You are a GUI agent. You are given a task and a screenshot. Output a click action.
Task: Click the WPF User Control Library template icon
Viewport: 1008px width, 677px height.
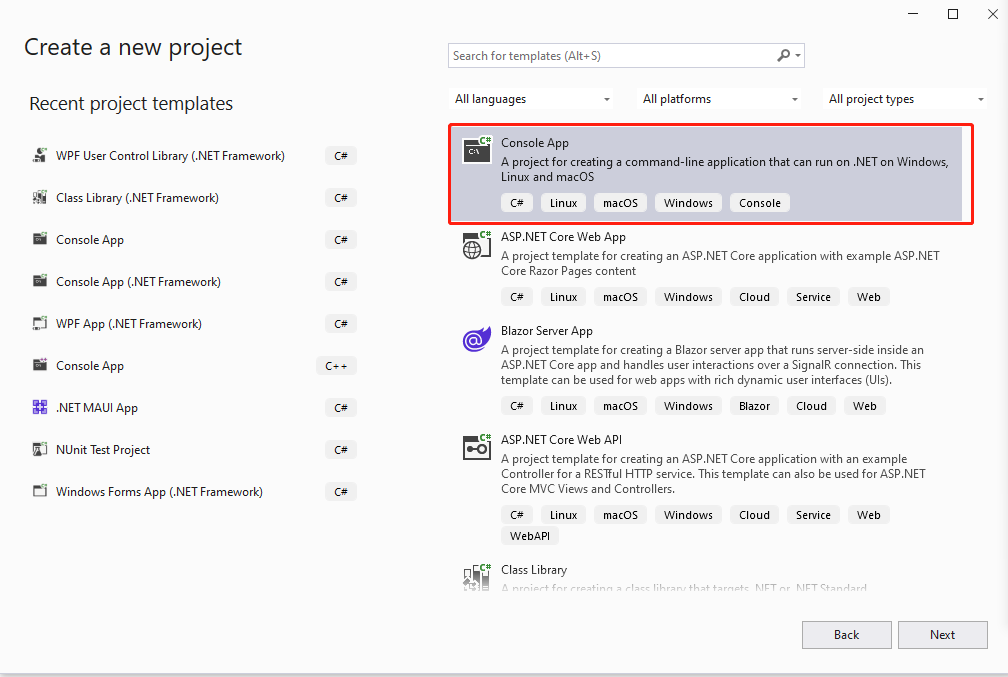pyautogui.click(x=40, y=156)
